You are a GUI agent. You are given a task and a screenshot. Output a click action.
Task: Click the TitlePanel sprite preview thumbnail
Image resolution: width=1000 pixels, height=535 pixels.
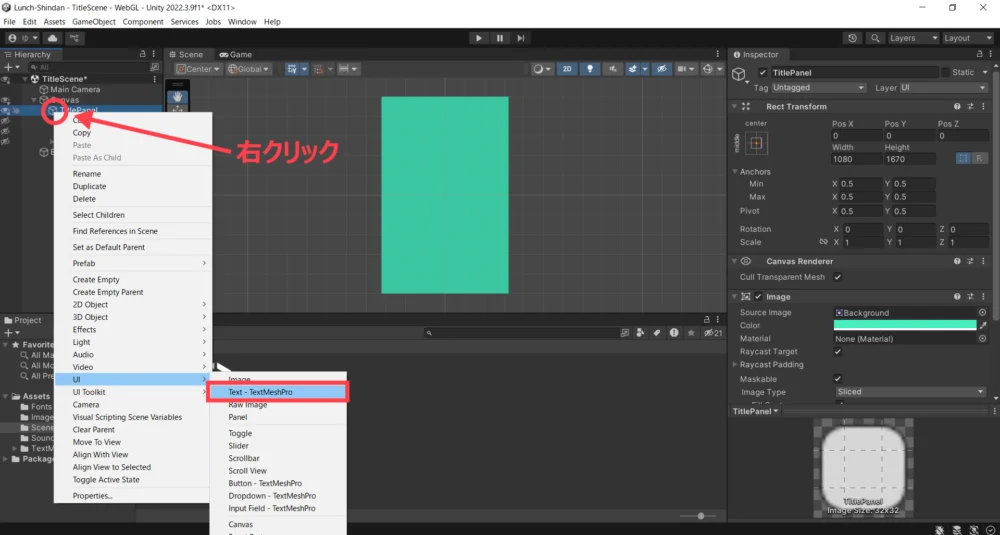863,467
